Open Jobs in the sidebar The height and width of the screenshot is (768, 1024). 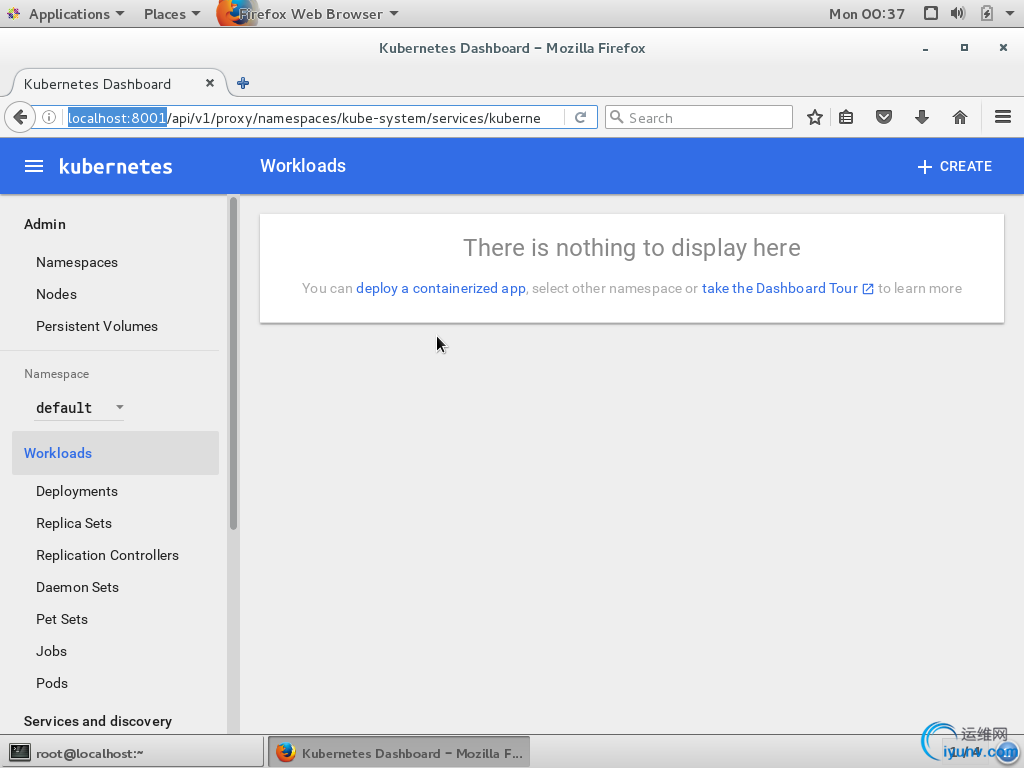(52, 652)
